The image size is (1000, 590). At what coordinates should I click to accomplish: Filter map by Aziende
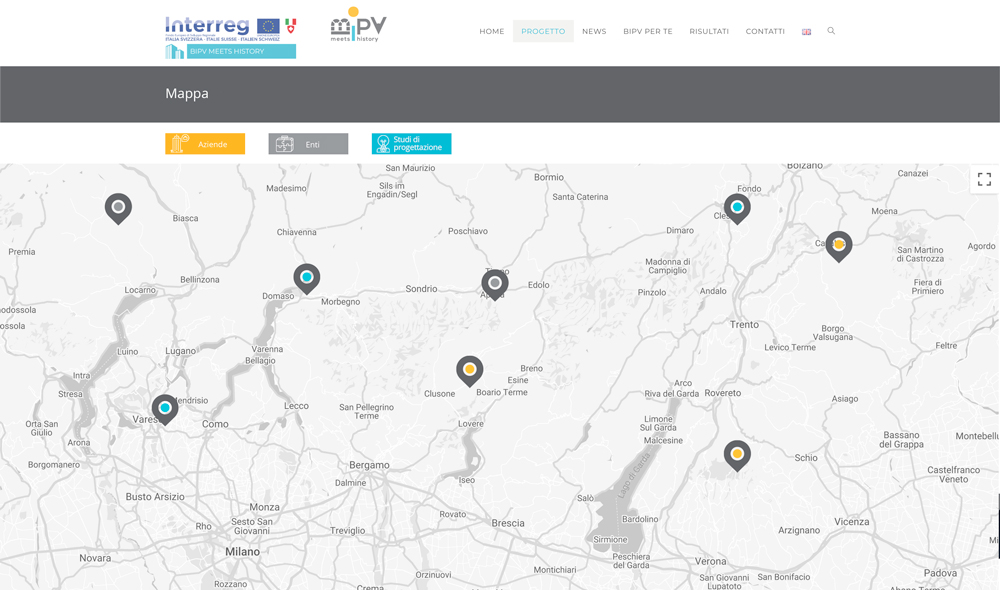(x=205, y=144)
